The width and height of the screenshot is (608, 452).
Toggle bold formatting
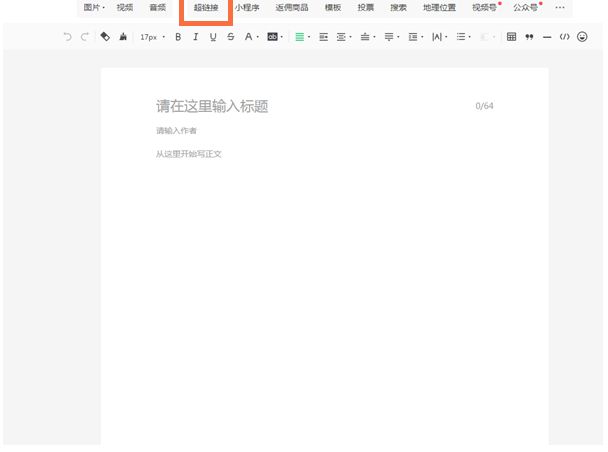178,37
